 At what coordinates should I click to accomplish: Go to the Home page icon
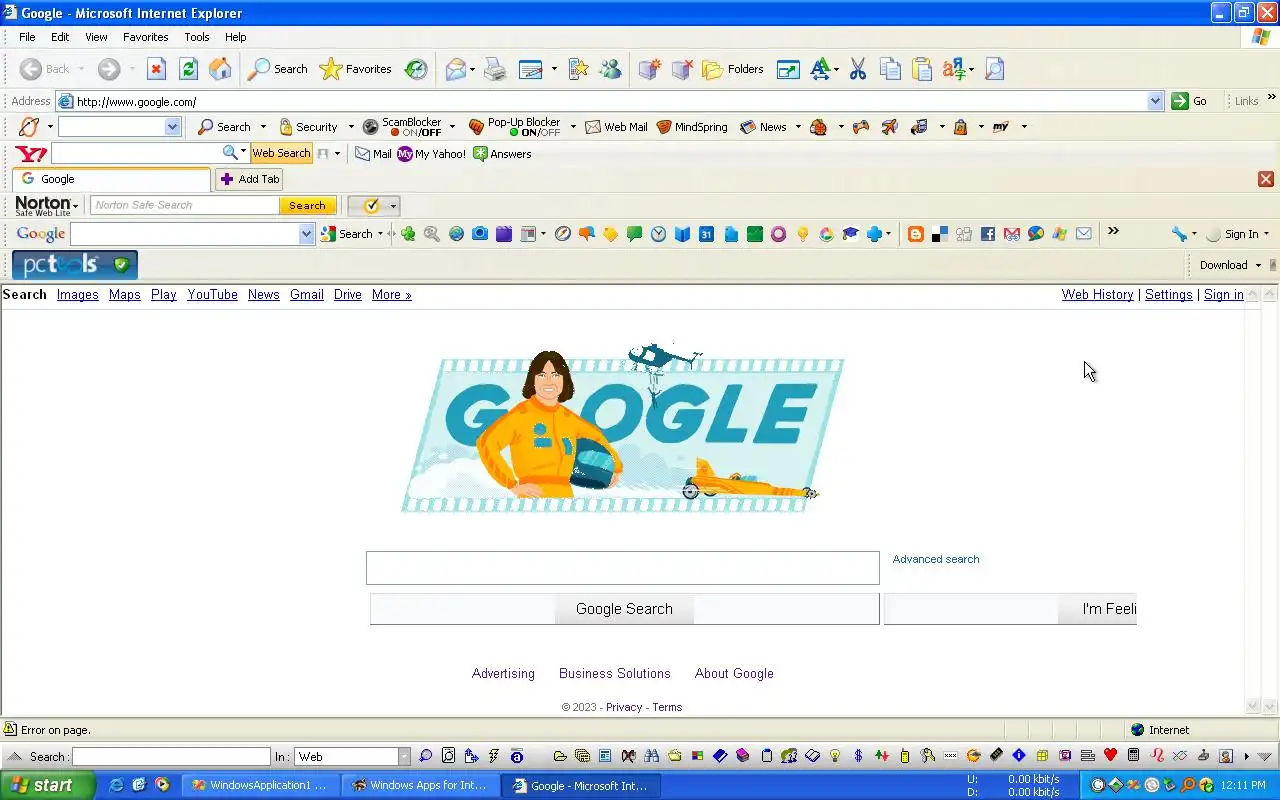point(220,69)
